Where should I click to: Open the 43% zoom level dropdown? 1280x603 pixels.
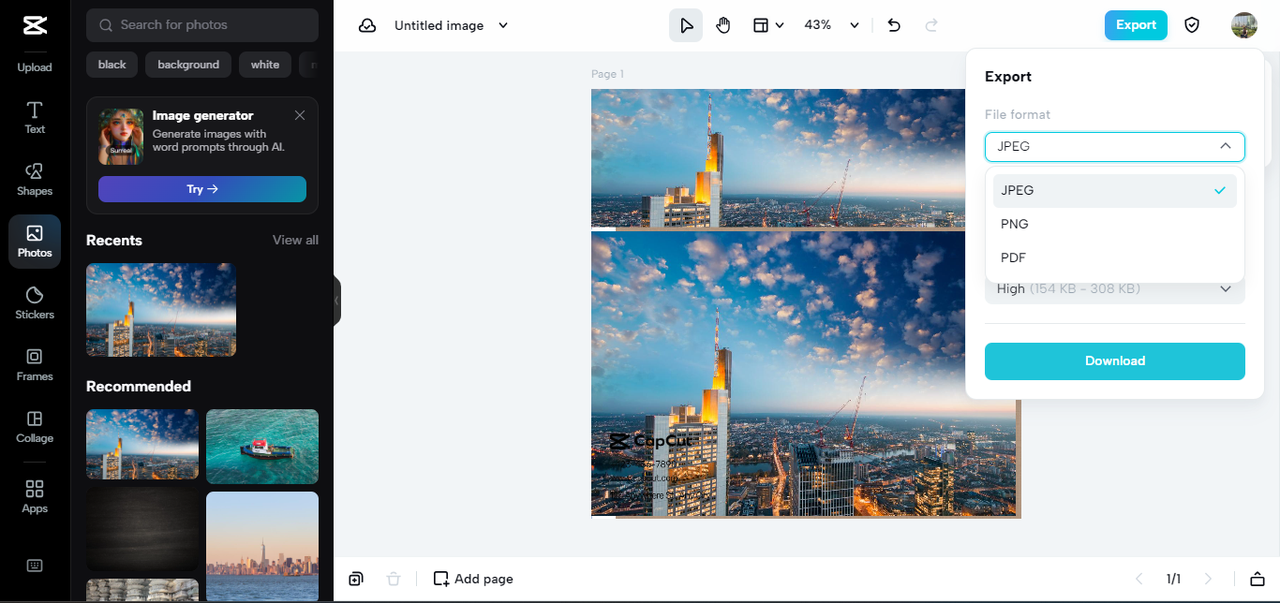click(832, 25)
